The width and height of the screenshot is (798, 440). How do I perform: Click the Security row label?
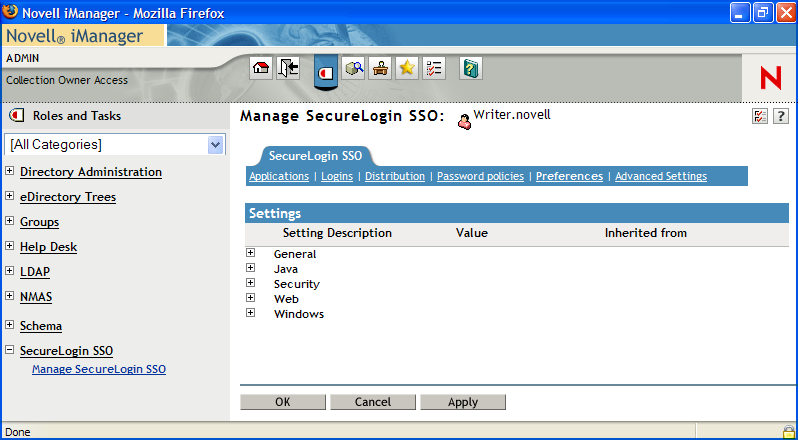[x=297, y=284]
